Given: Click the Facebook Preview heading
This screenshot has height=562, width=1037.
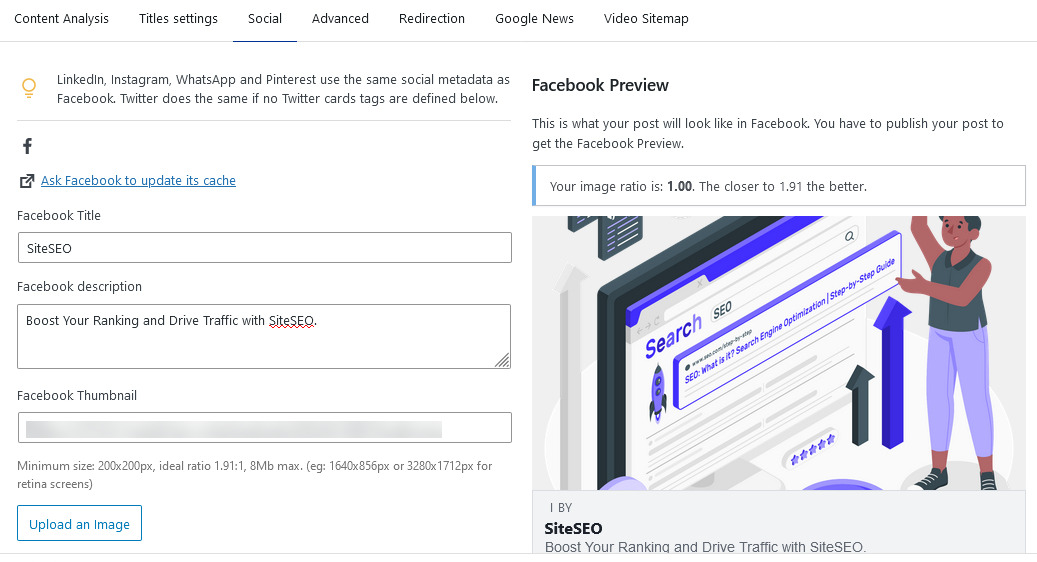Looking at the screenshot, I should (600, 85).
